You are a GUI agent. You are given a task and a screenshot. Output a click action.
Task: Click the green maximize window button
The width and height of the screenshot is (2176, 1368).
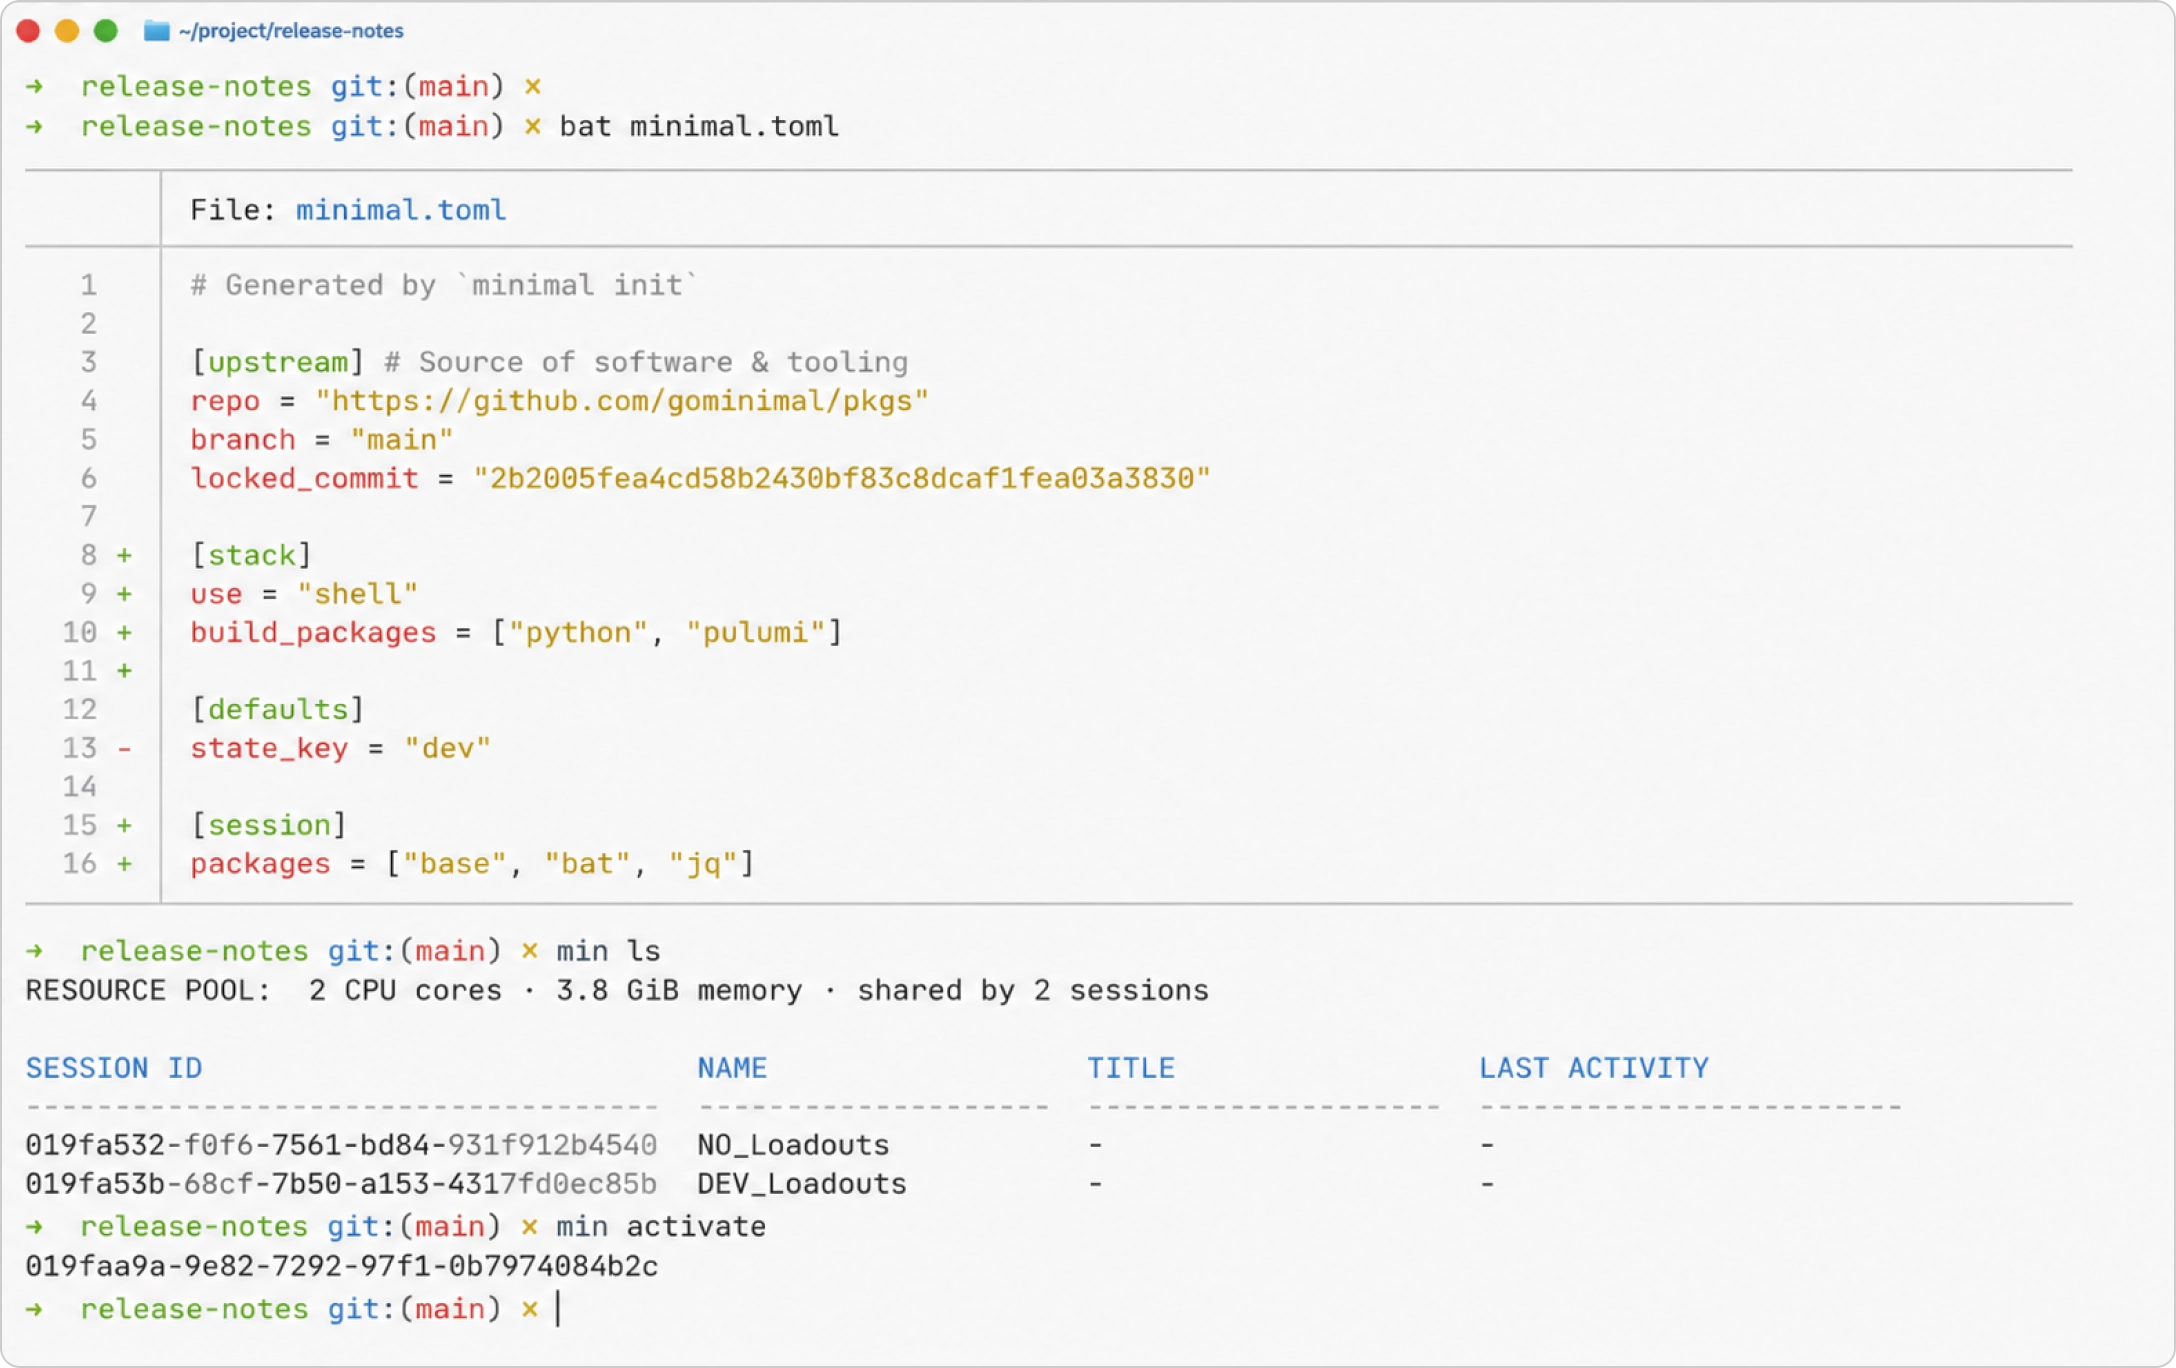(106, 31)
